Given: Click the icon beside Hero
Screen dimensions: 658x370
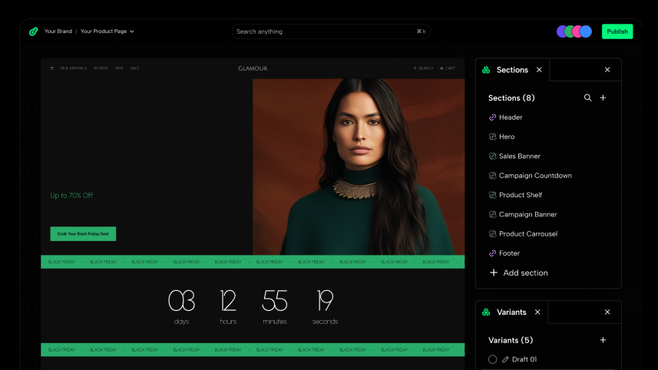Looking at the screenshot, I should [x=492, y=137].
